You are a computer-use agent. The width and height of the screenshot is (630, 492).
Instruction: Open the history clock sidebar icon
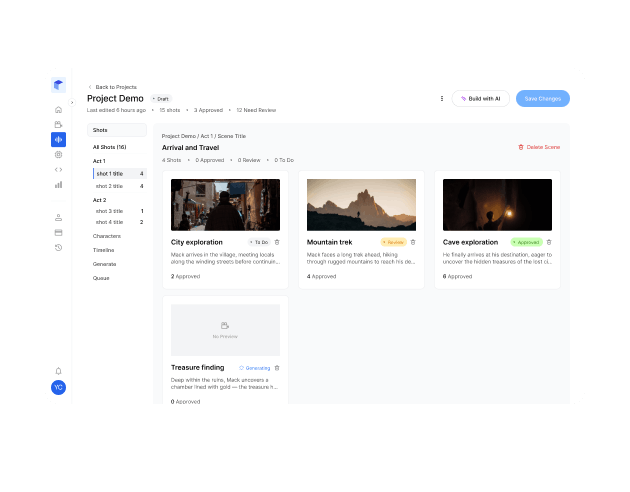pos(58,247)
